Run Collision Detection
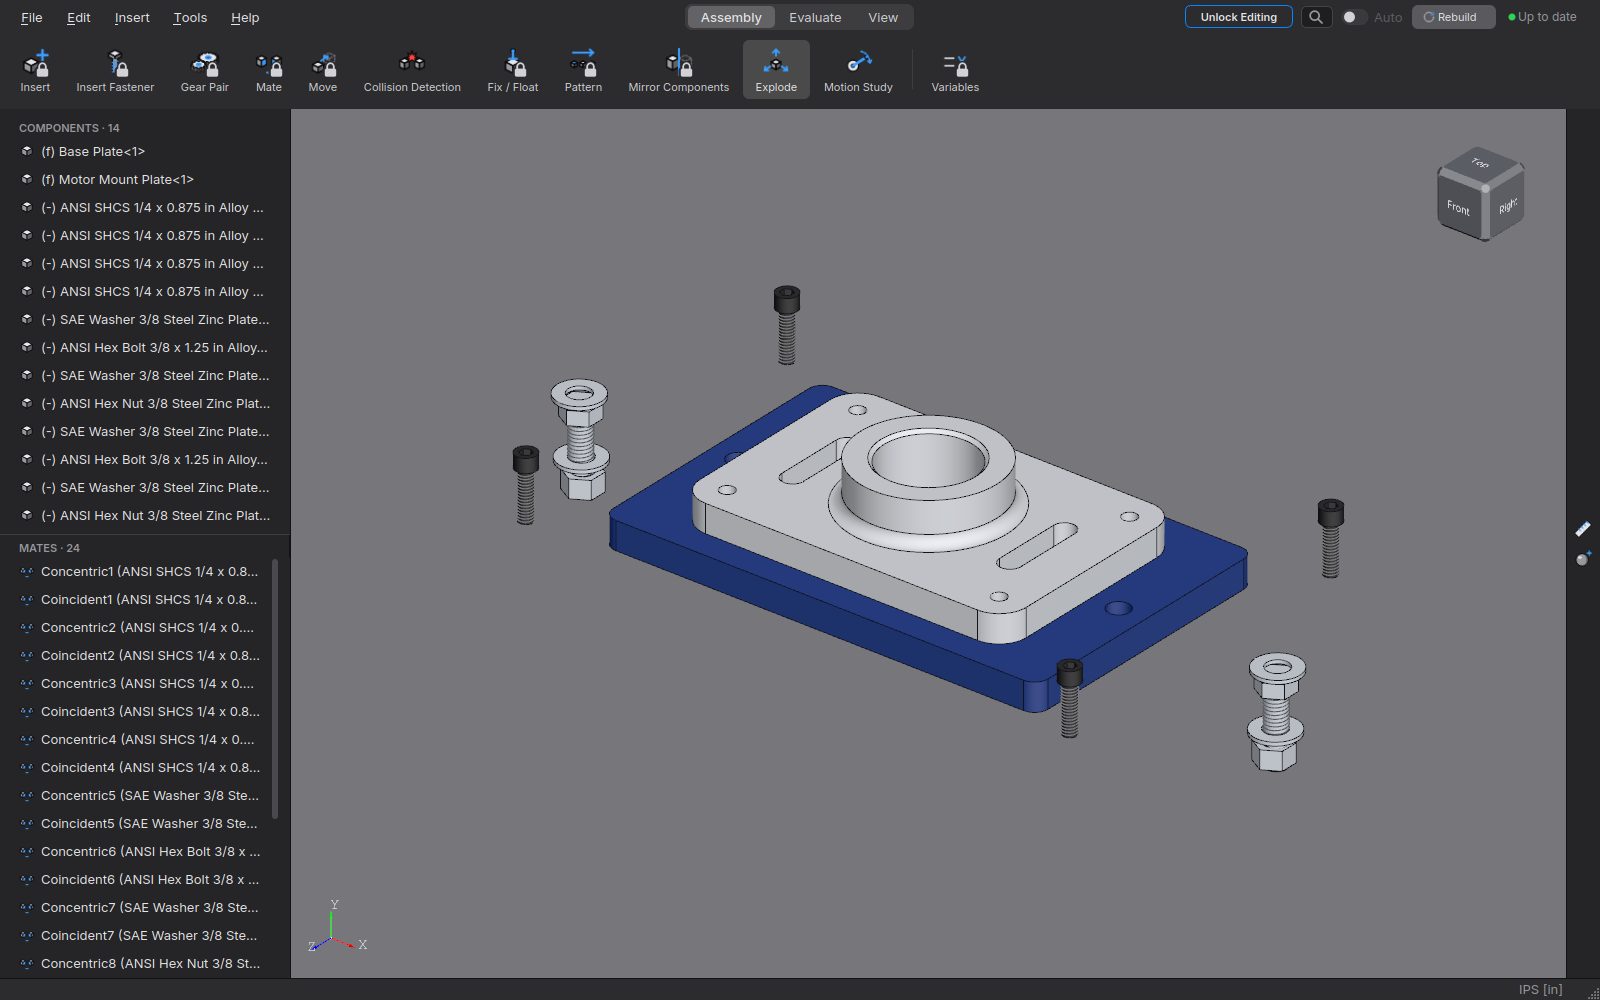 (412, 71)
